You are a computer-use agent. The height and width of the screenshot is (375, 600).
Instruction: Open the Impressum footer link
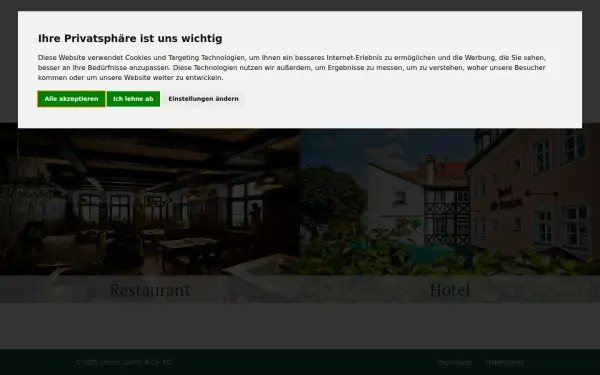pos(455,362)
